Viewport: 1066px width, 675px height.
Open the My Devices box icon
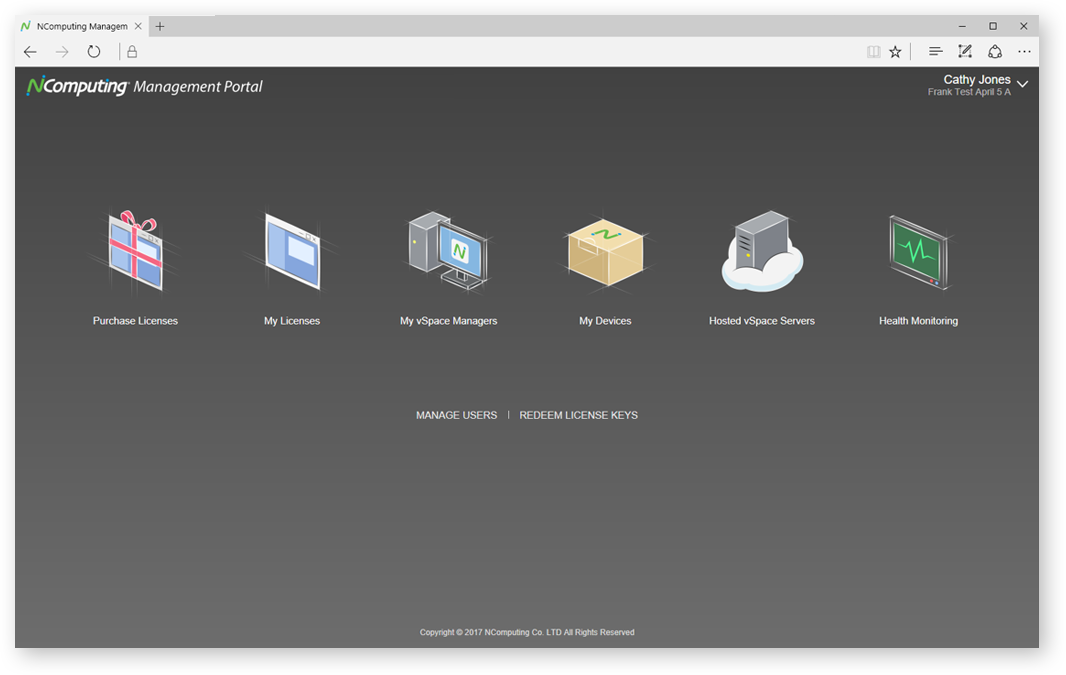(x=605, y=254)
